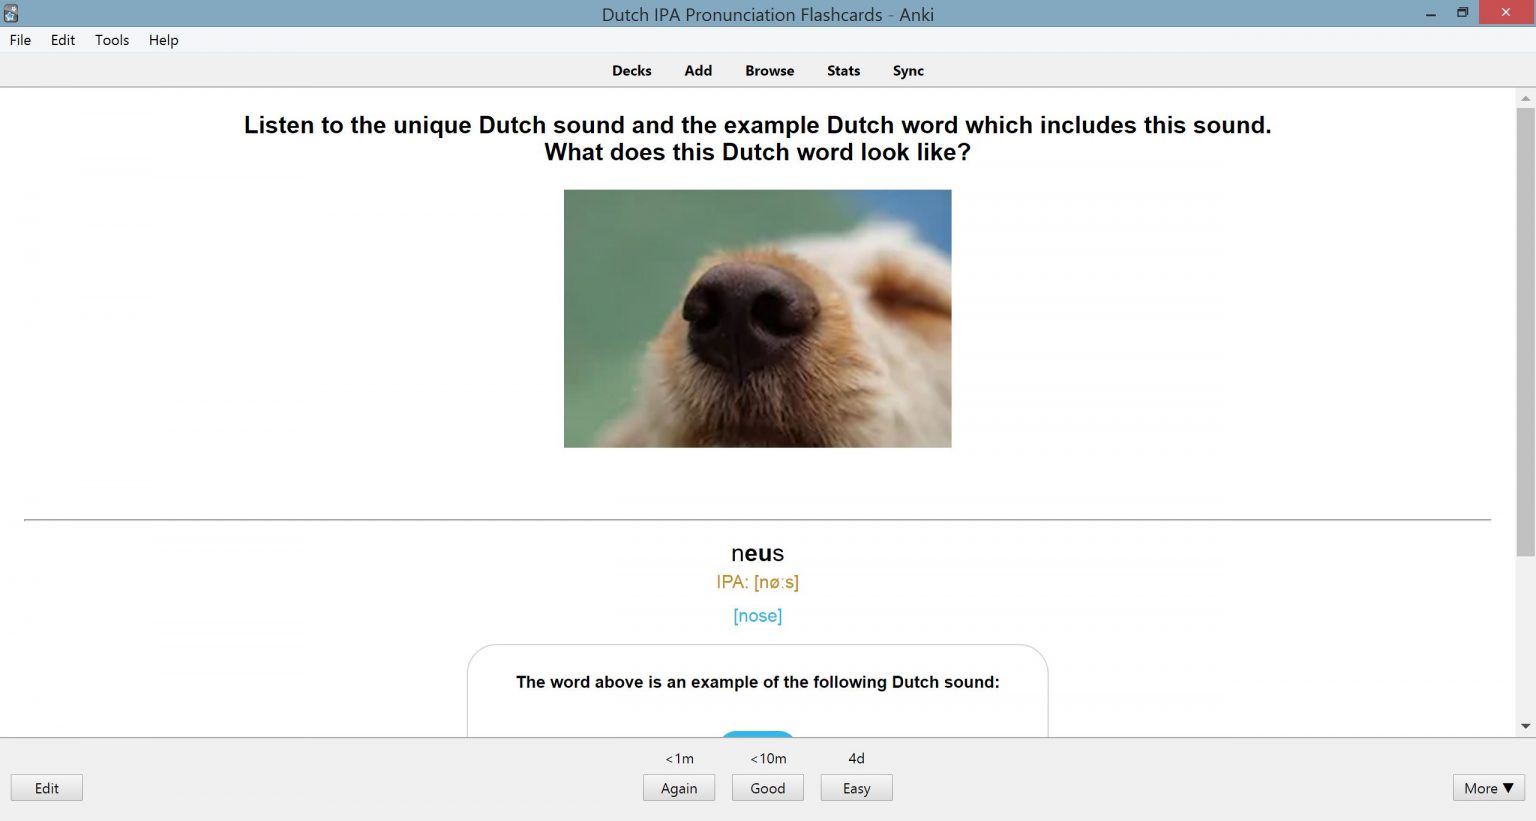
Task: Edit the current flashcard
Action: pyautogui.click(x=46, y=788)
